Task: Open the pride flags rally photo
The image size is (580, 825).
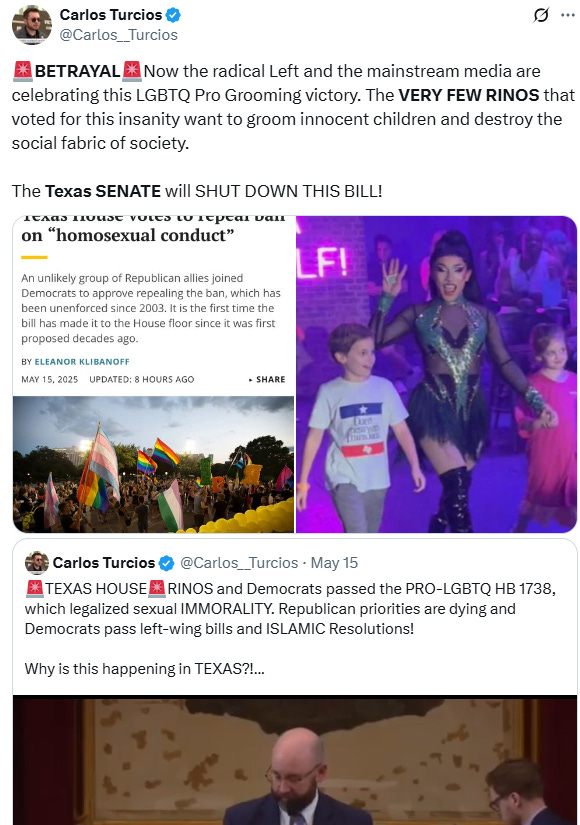Action: tap(153, 465)
